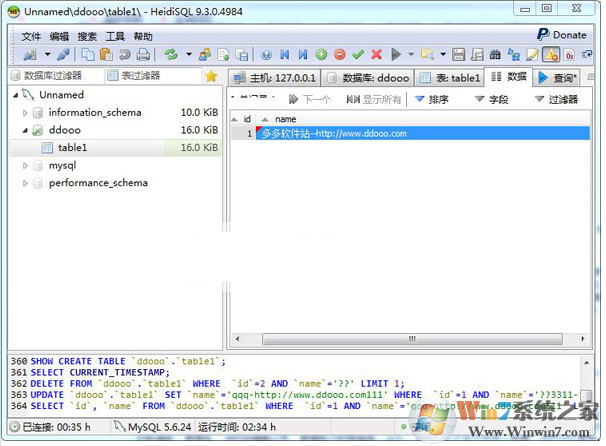Click the 排序 sorting button
This screenshot has width=606, height=446.
[431, 99]
